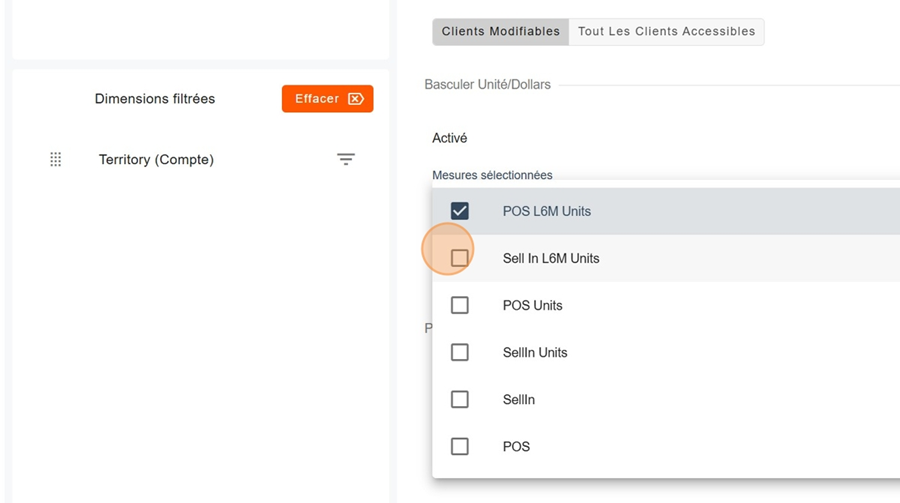900x503 pixels.
Task: Pick the 'POS Units' option text
Action: [x=532, y=305]
